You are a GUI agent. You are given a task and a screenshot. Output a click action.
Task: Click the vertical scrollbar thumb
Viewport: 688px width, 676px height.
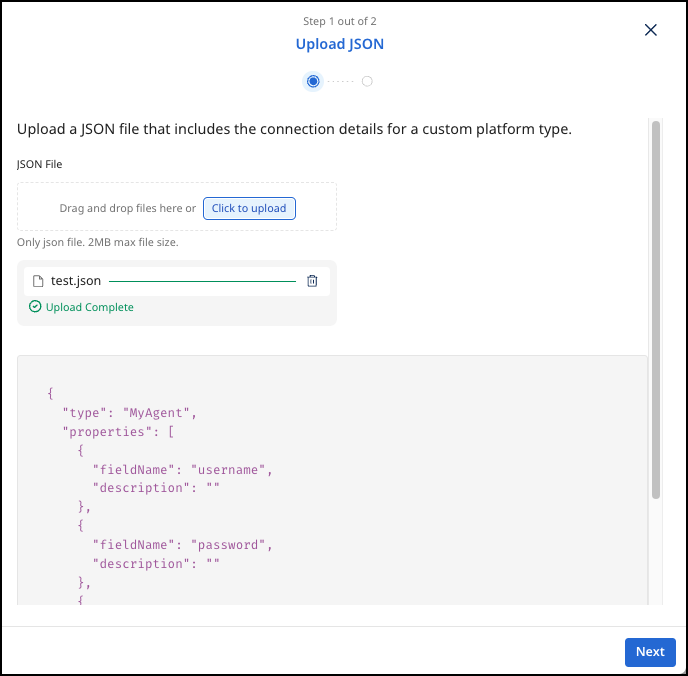(656, 310)
